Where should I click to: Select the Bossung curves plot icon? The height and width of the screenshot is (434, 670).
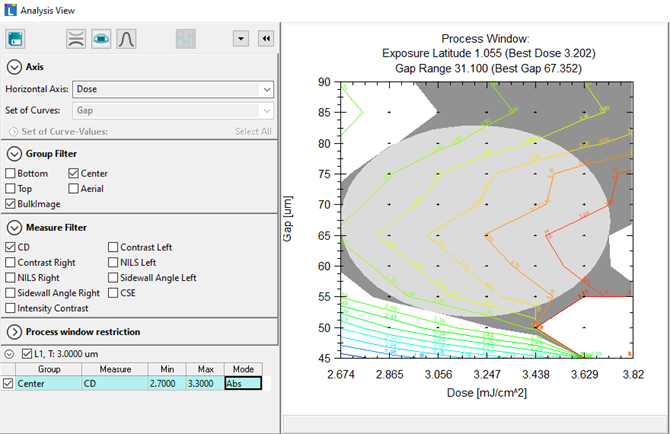75,39
